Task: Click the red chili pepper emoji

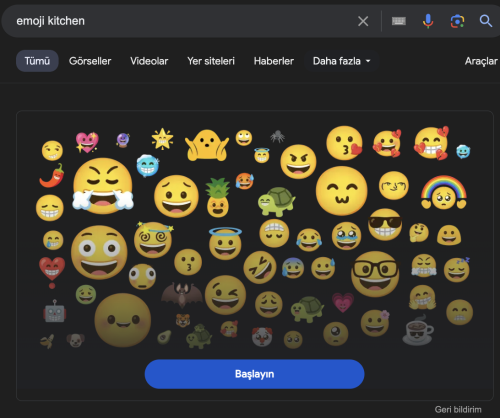Action: [x=52, y=175]
